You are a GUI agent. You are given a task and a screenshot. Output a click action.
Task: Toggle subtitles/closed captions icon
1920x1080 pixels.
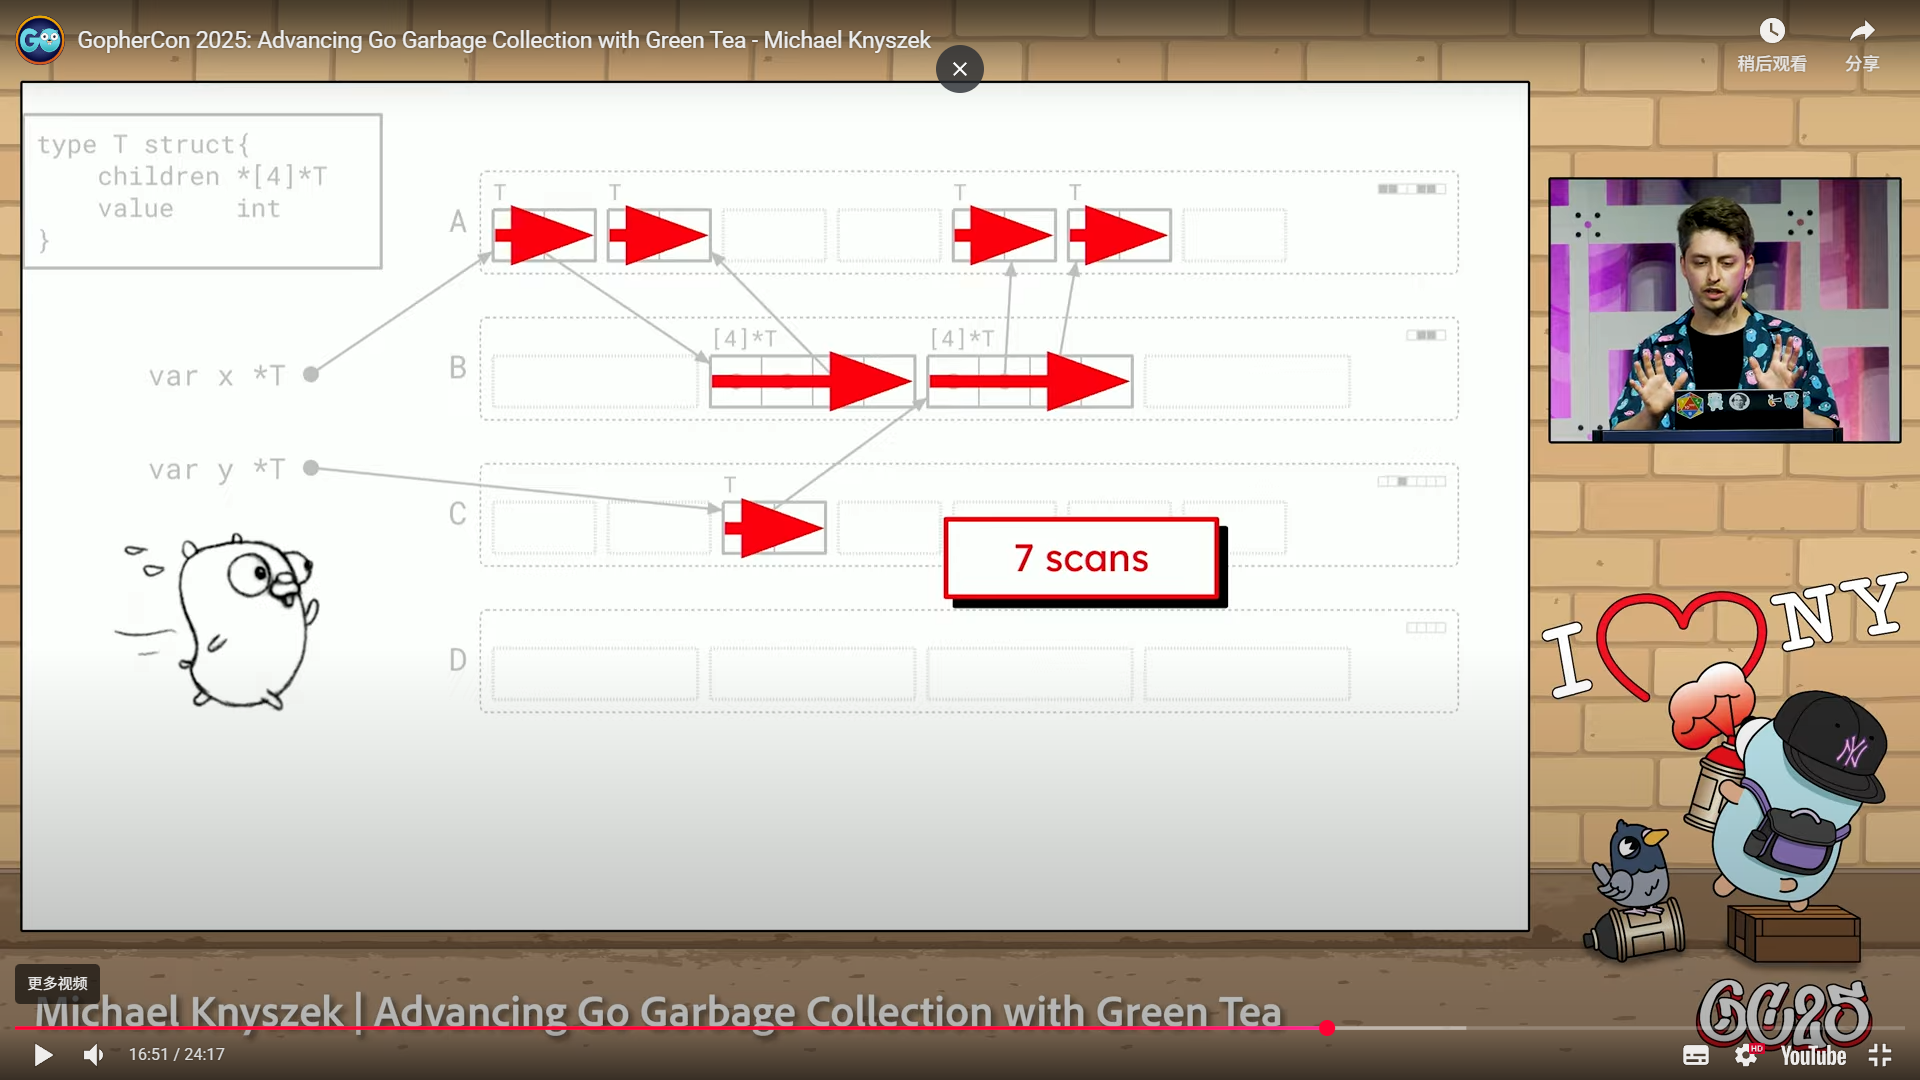tap(1695, 1055)
